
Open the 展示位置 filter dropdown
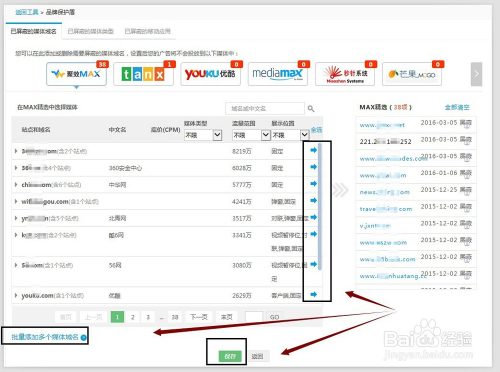(290, 135)
